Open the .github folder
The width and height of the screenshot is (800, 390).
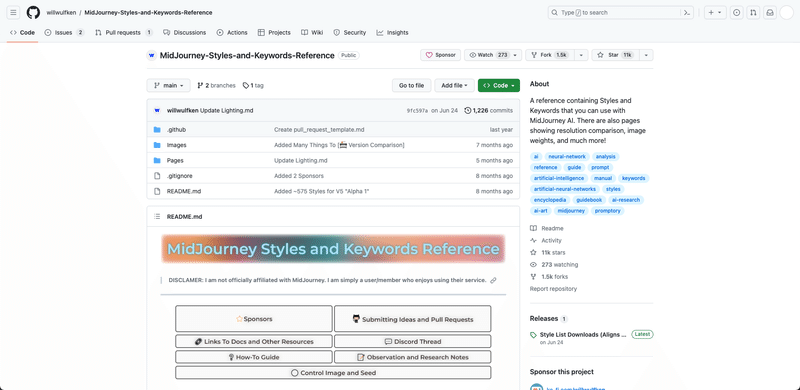pos(176,130)
